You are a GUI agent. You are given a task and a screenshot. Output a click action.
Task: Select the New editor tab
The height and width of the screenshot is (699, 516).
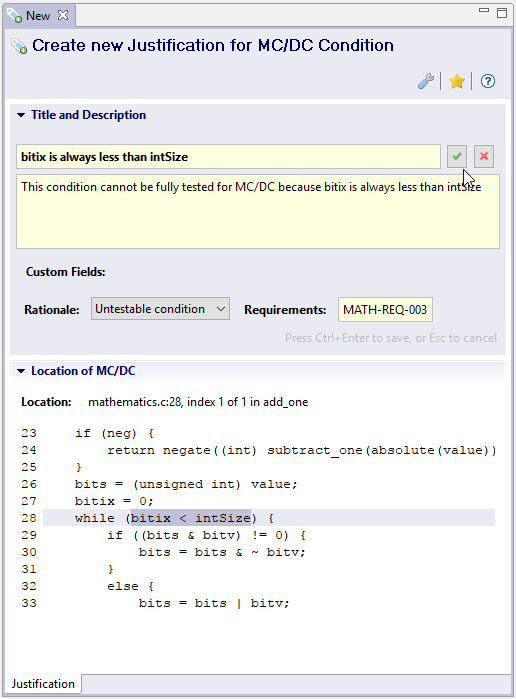coord(39,16)
